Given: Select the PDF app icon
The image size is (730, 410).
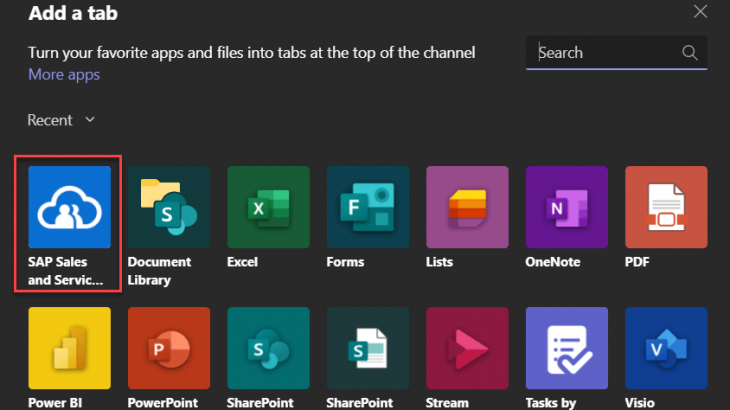Looking at the screenshot, I should [666, 207].
